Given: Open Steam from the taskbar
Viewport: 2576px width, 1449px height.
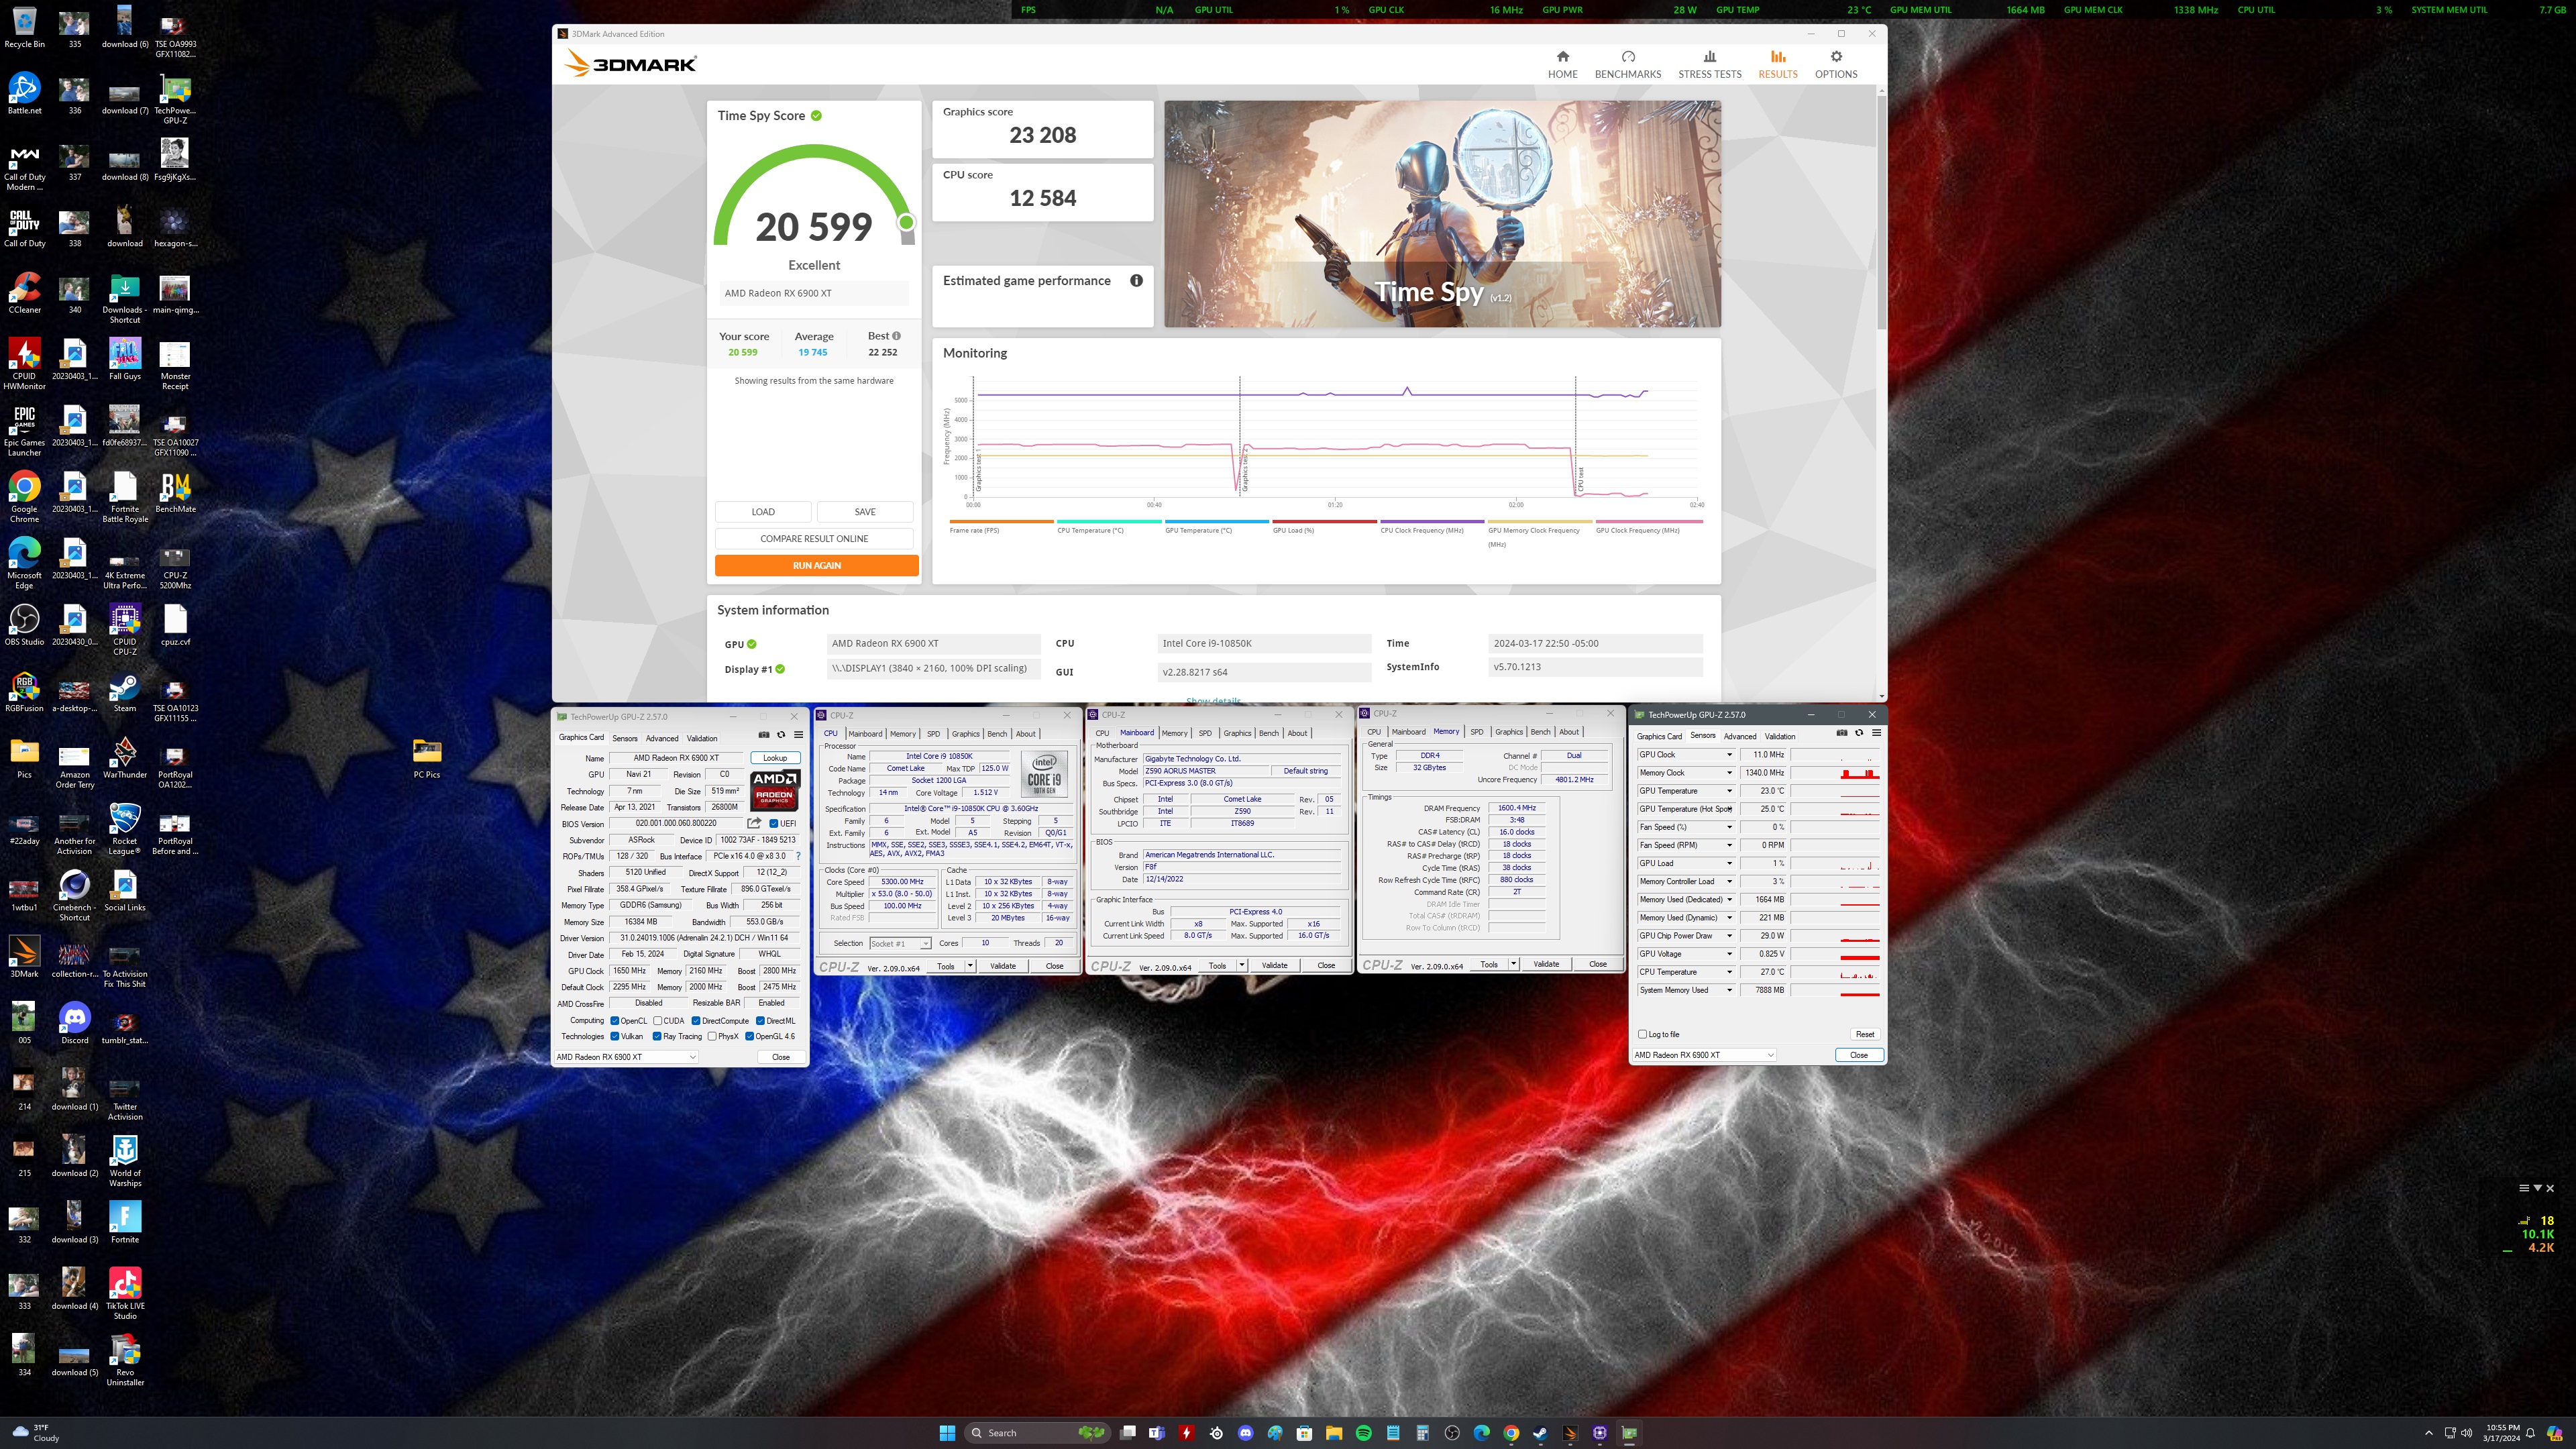Looking at the screenshot, I should 1540,1433.
